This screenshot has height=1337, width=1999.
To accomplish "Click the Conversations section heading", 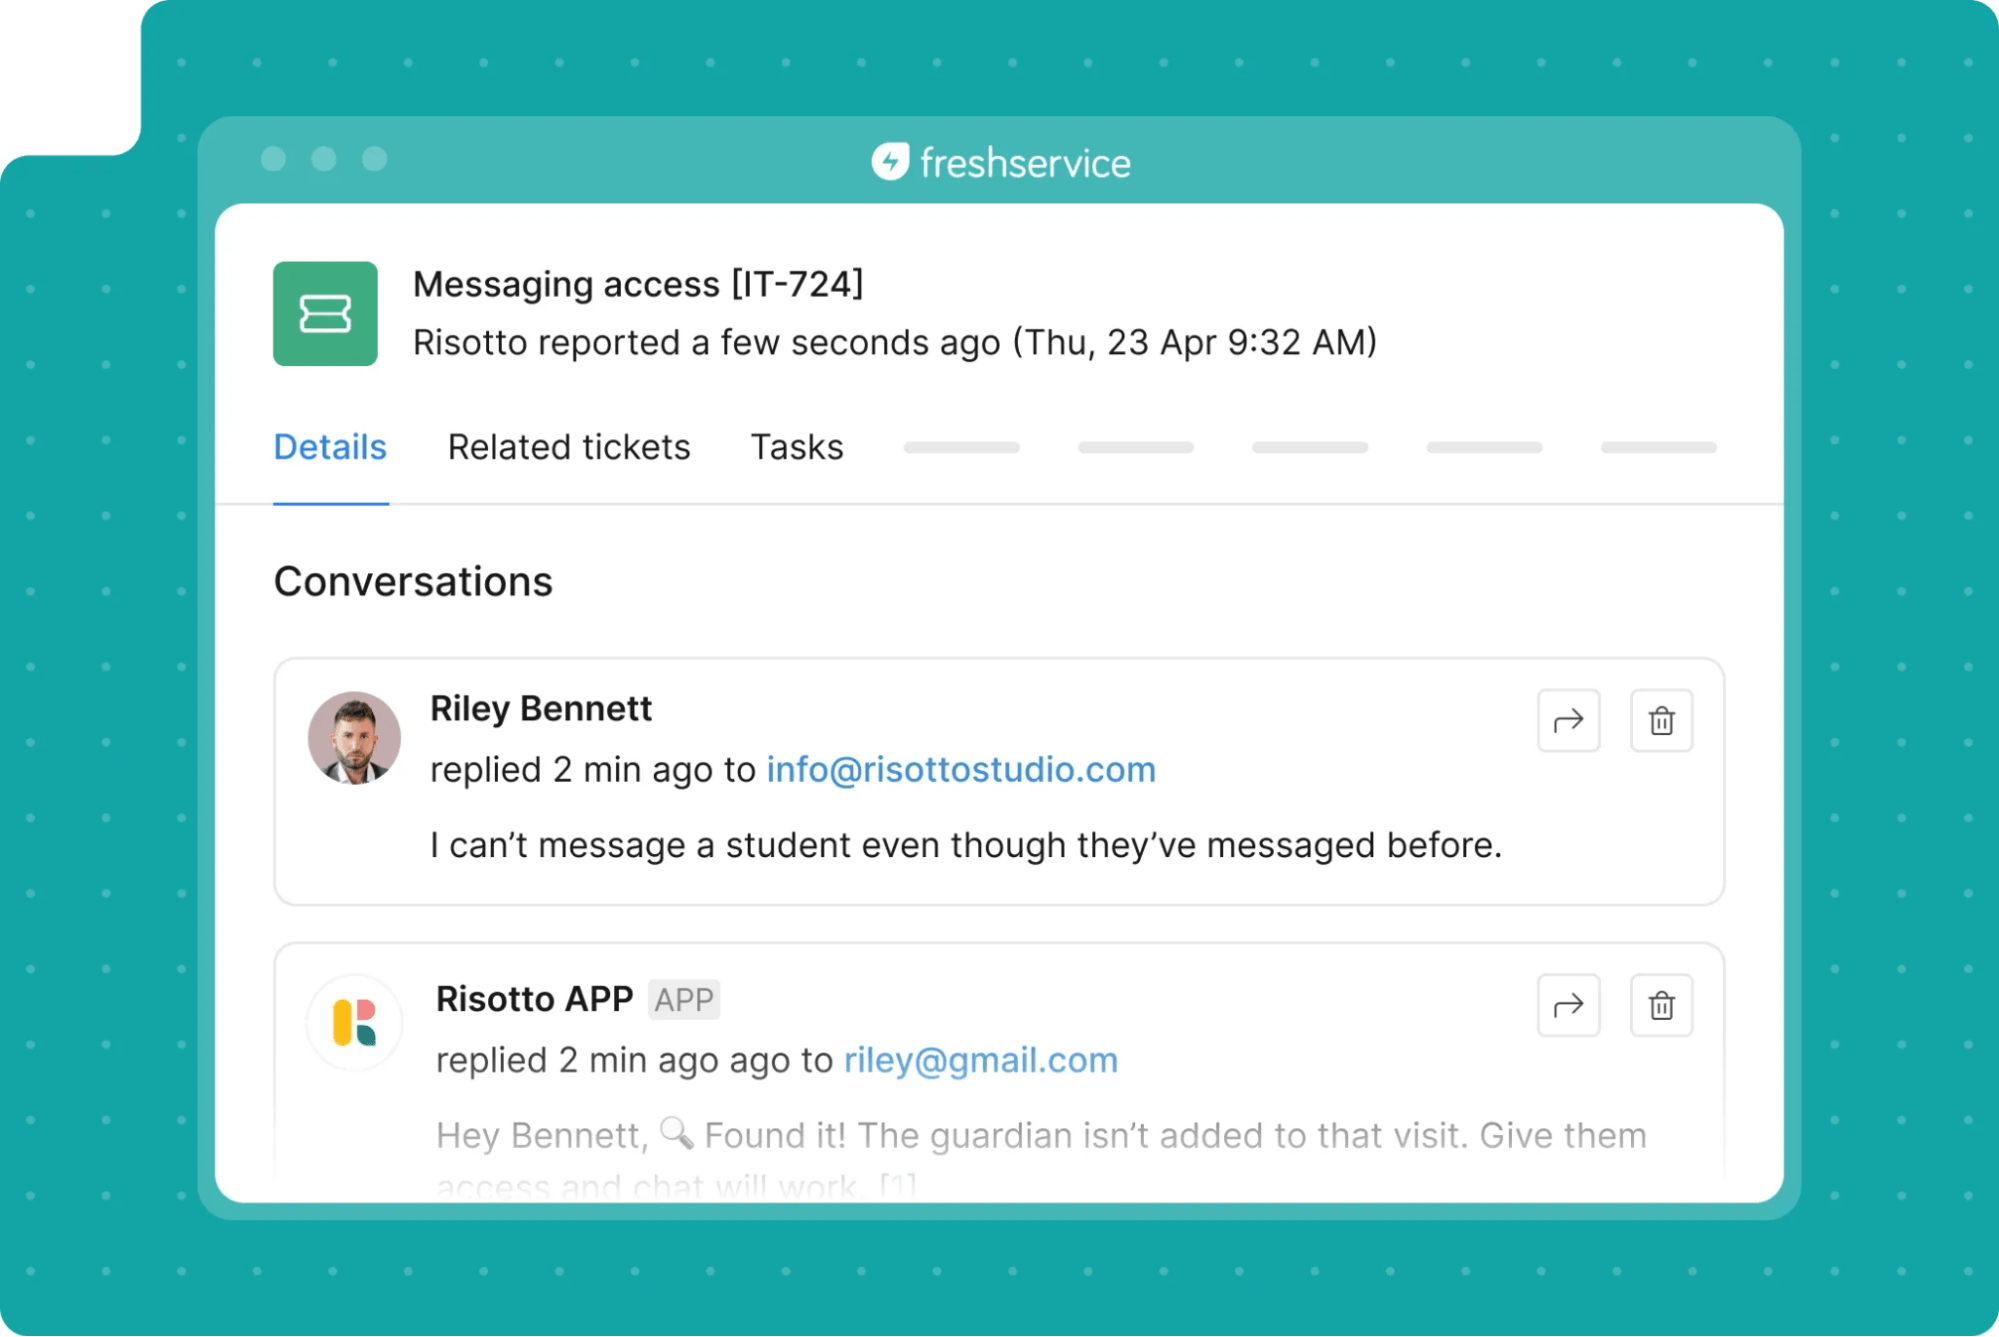I will (413, 582).
